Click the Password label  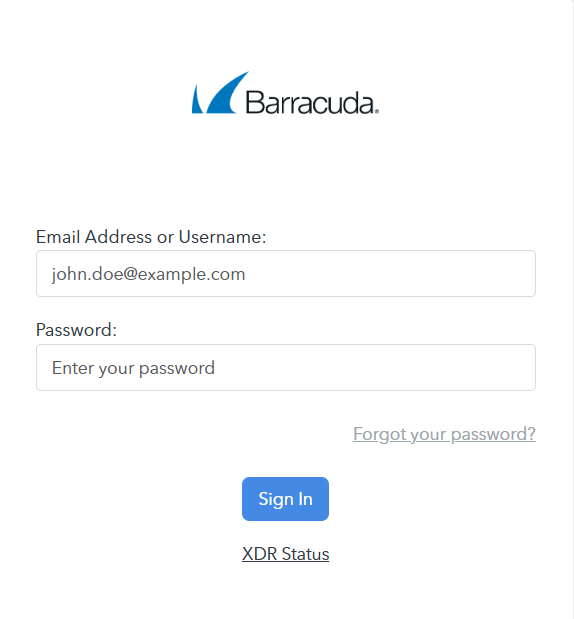click(76, 330)
